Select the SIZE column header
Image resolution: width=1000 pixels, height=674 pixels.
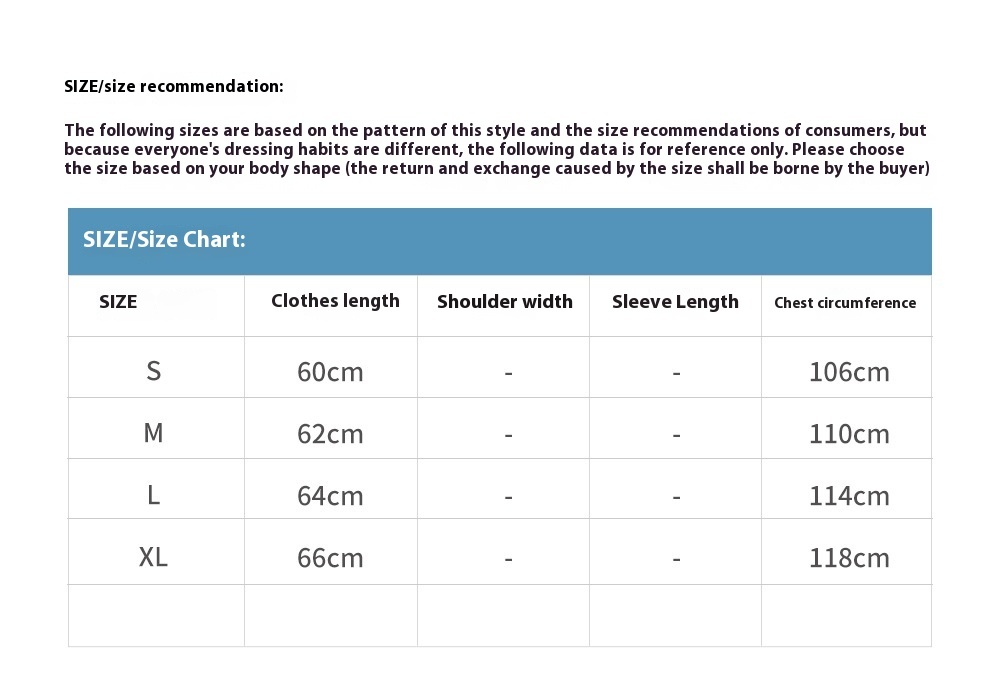[118, 302]
